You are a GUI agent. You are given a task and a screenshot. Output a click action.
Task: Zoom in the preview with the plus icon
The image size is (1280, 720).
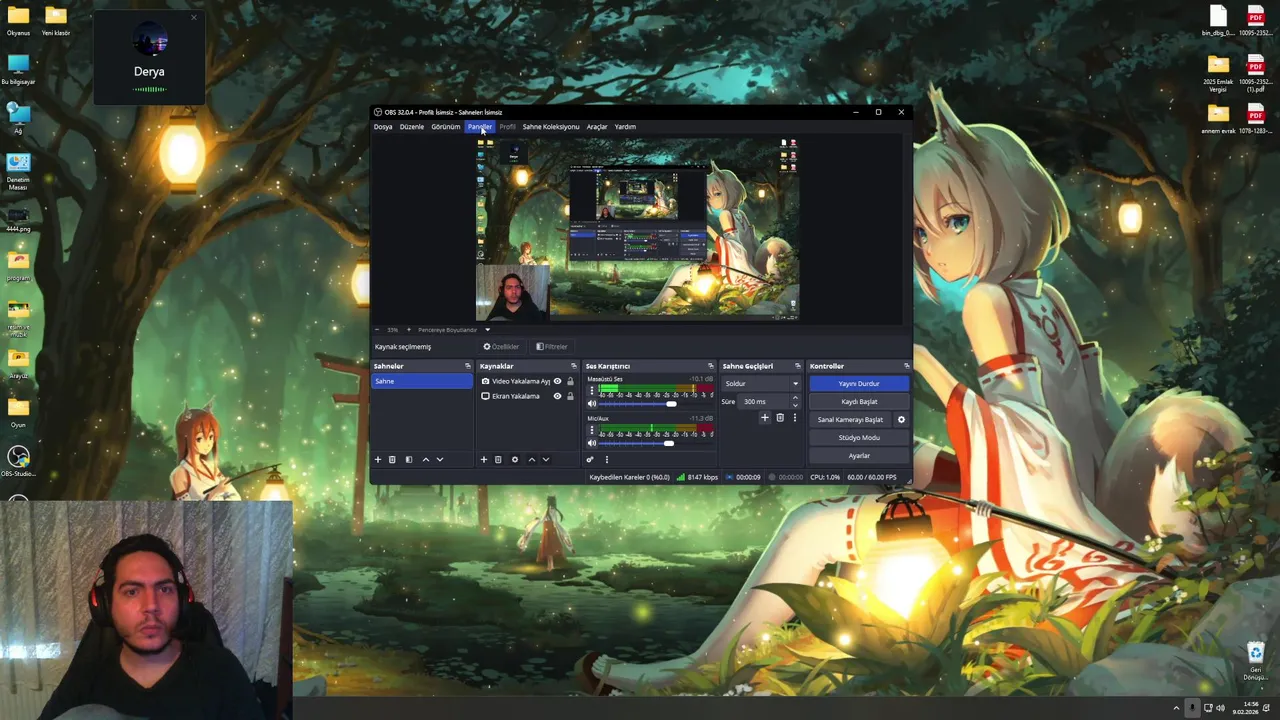tap(408, 330)
